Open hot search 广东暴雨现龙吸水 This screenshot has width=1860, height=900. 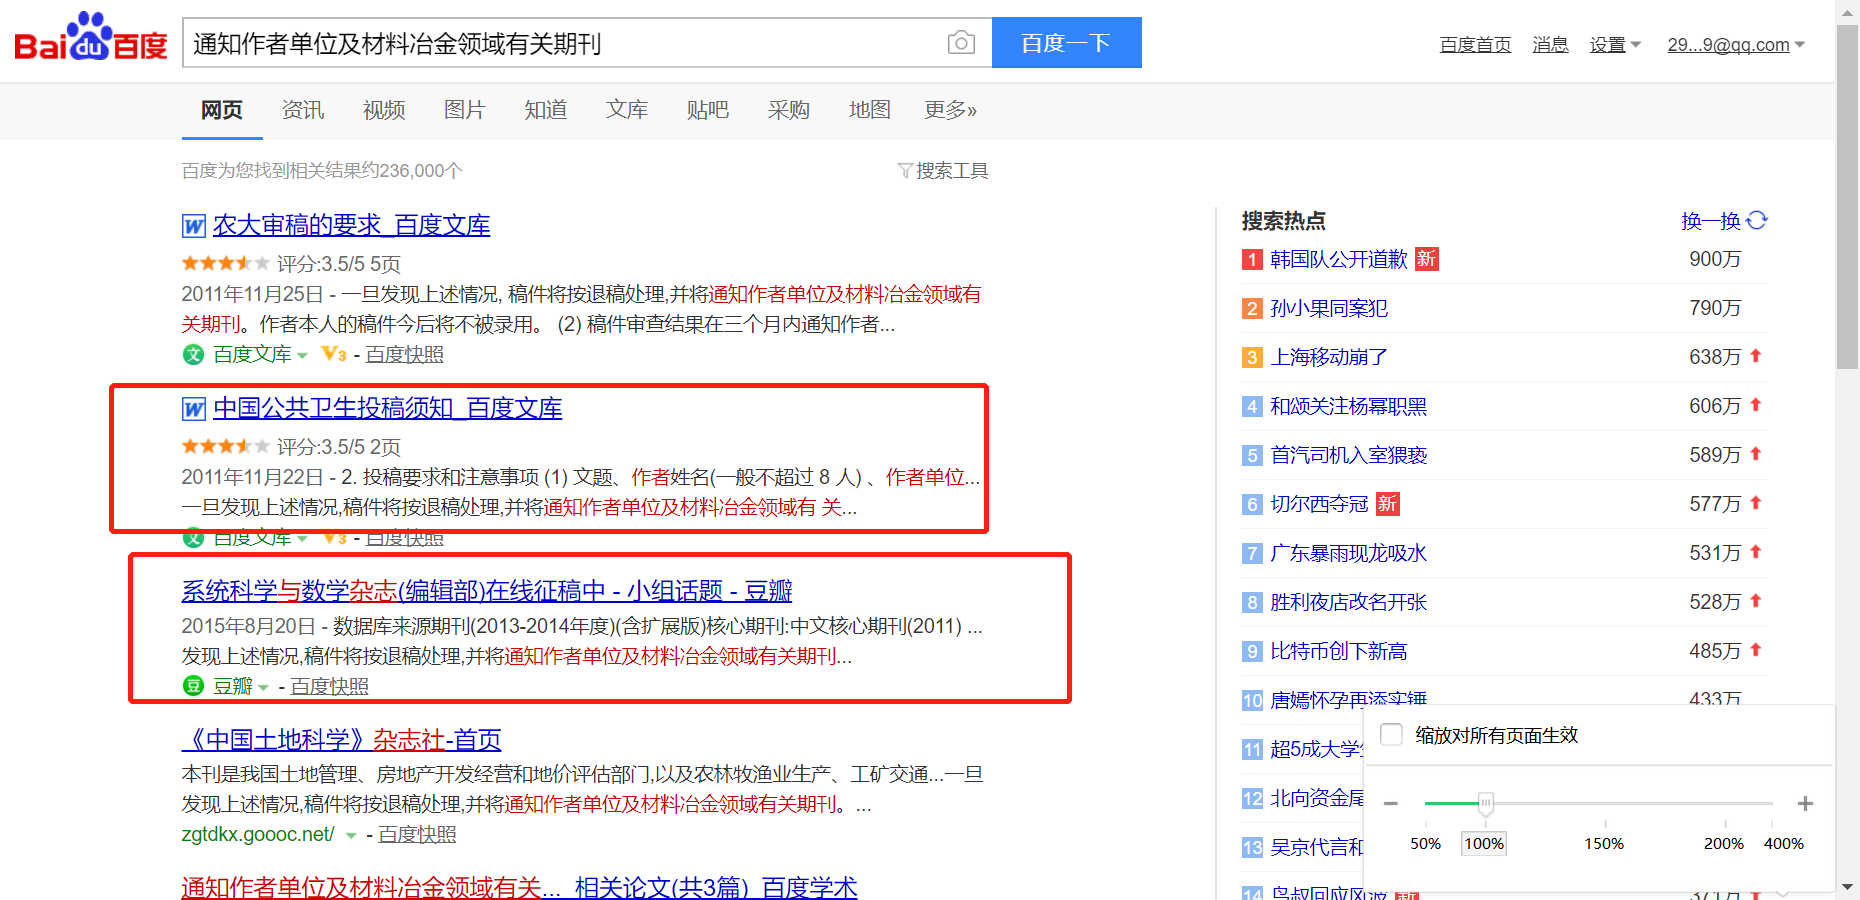pos(1348,553)
